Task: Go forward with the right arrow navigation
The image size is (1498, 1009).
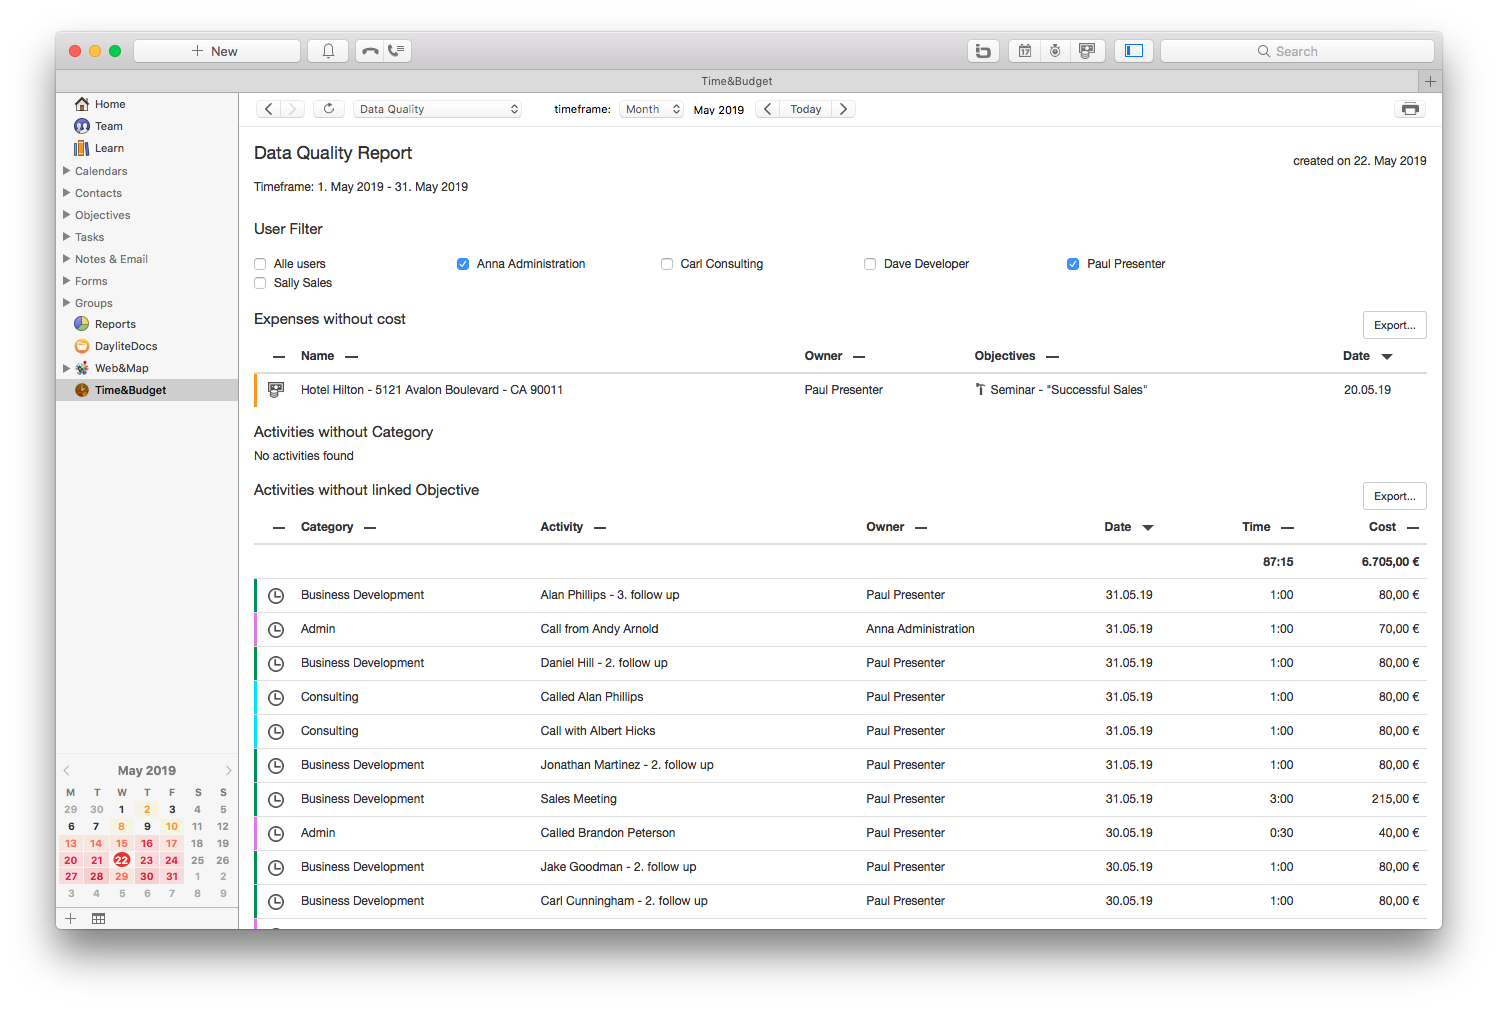Action: point(293,109)
